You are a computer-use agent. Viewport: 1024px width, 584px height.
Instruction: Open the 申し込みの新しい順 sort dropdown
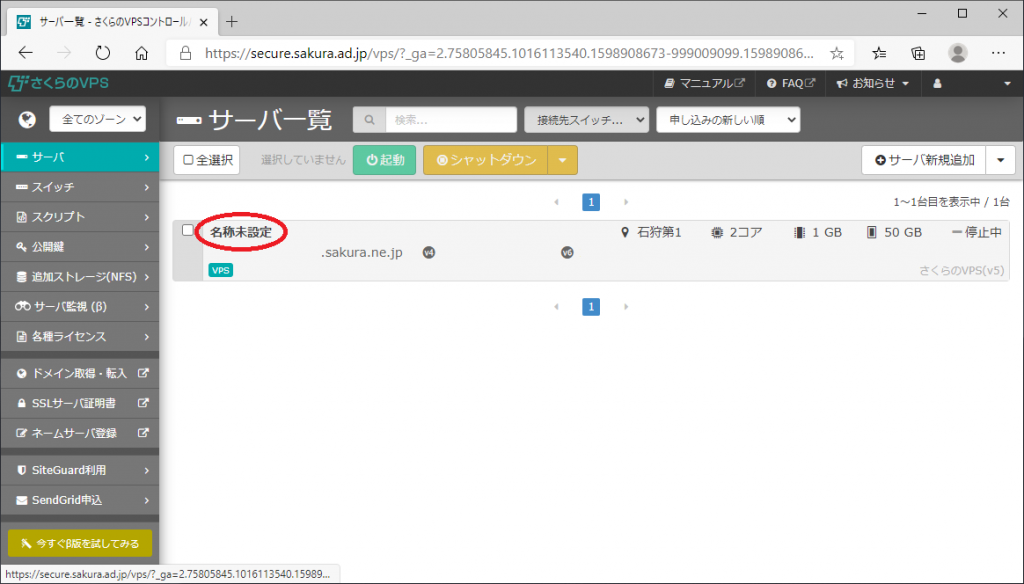728,120
